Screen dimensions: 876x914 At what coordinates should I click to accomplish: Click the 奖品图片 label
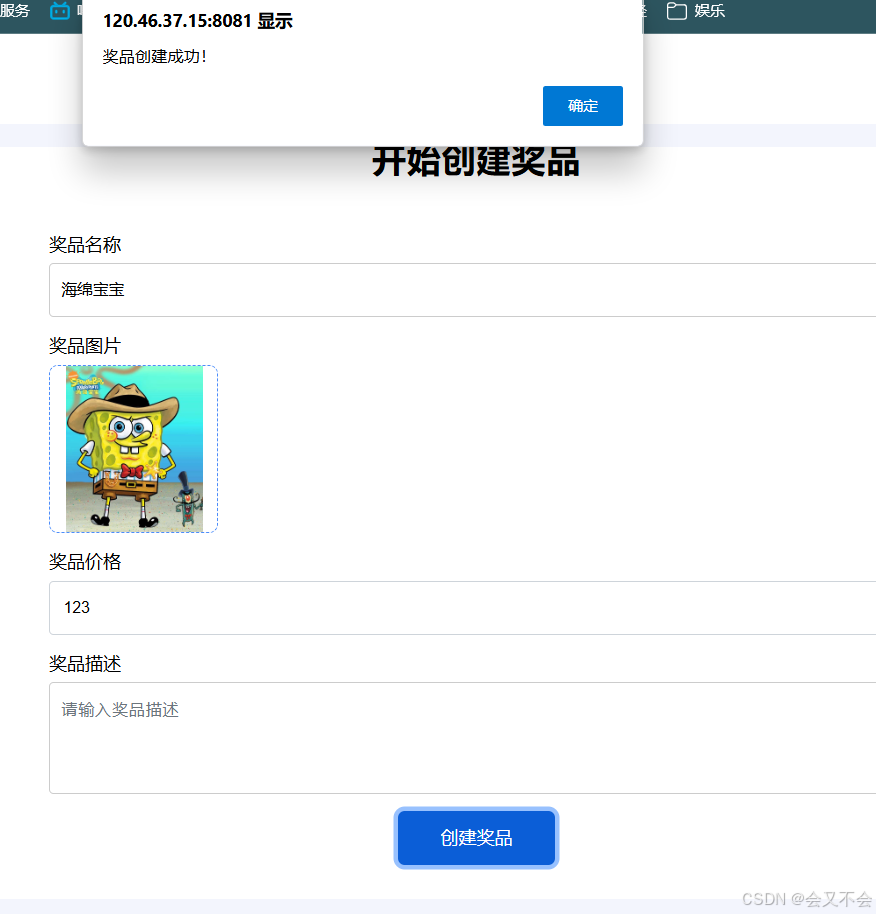85,346
